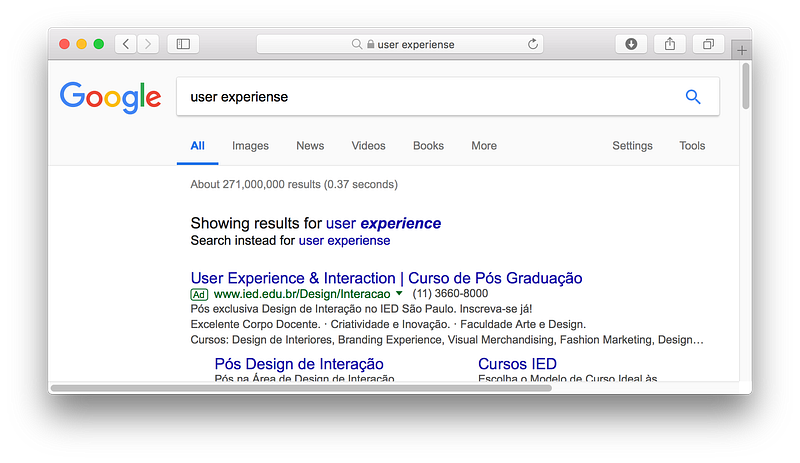This screenshot has width=800, height=463.
Task: Show the Safari sidebar
Action: [183, 44]
